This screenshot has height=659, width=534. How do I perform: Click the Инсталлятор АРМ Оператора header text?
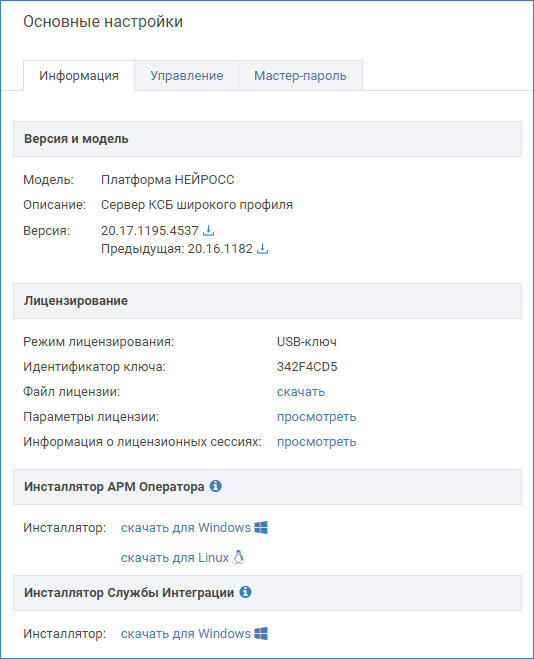tap(114, 487)
